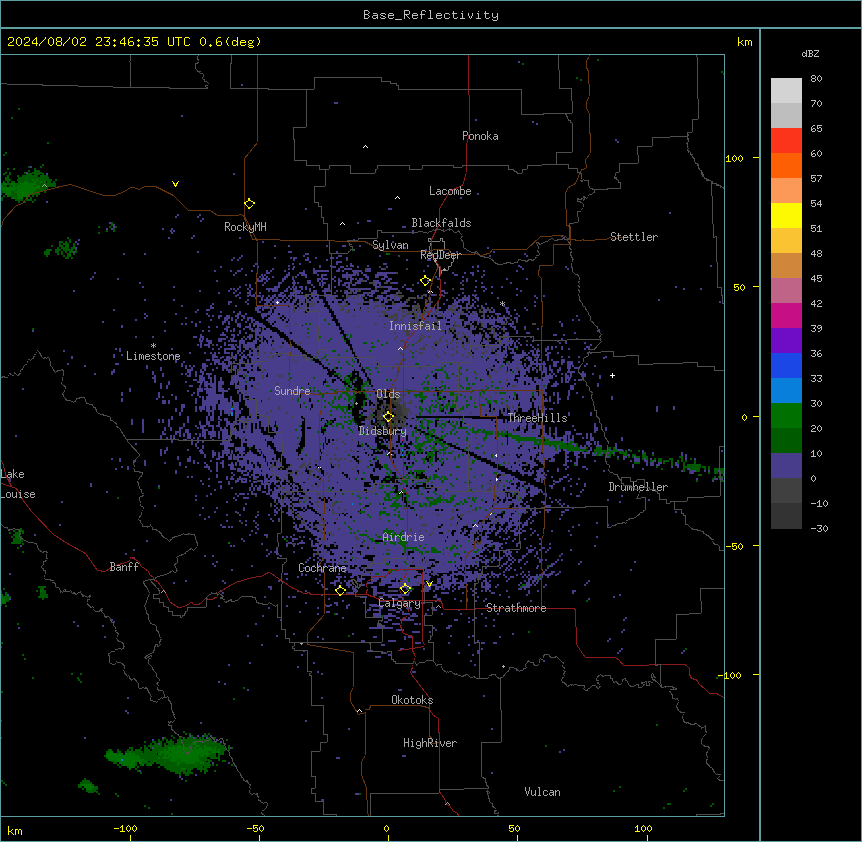Click the yellow marker above RockyMH
The width and height of the screenshot is (862, 842).
click(x=250, y=204)
